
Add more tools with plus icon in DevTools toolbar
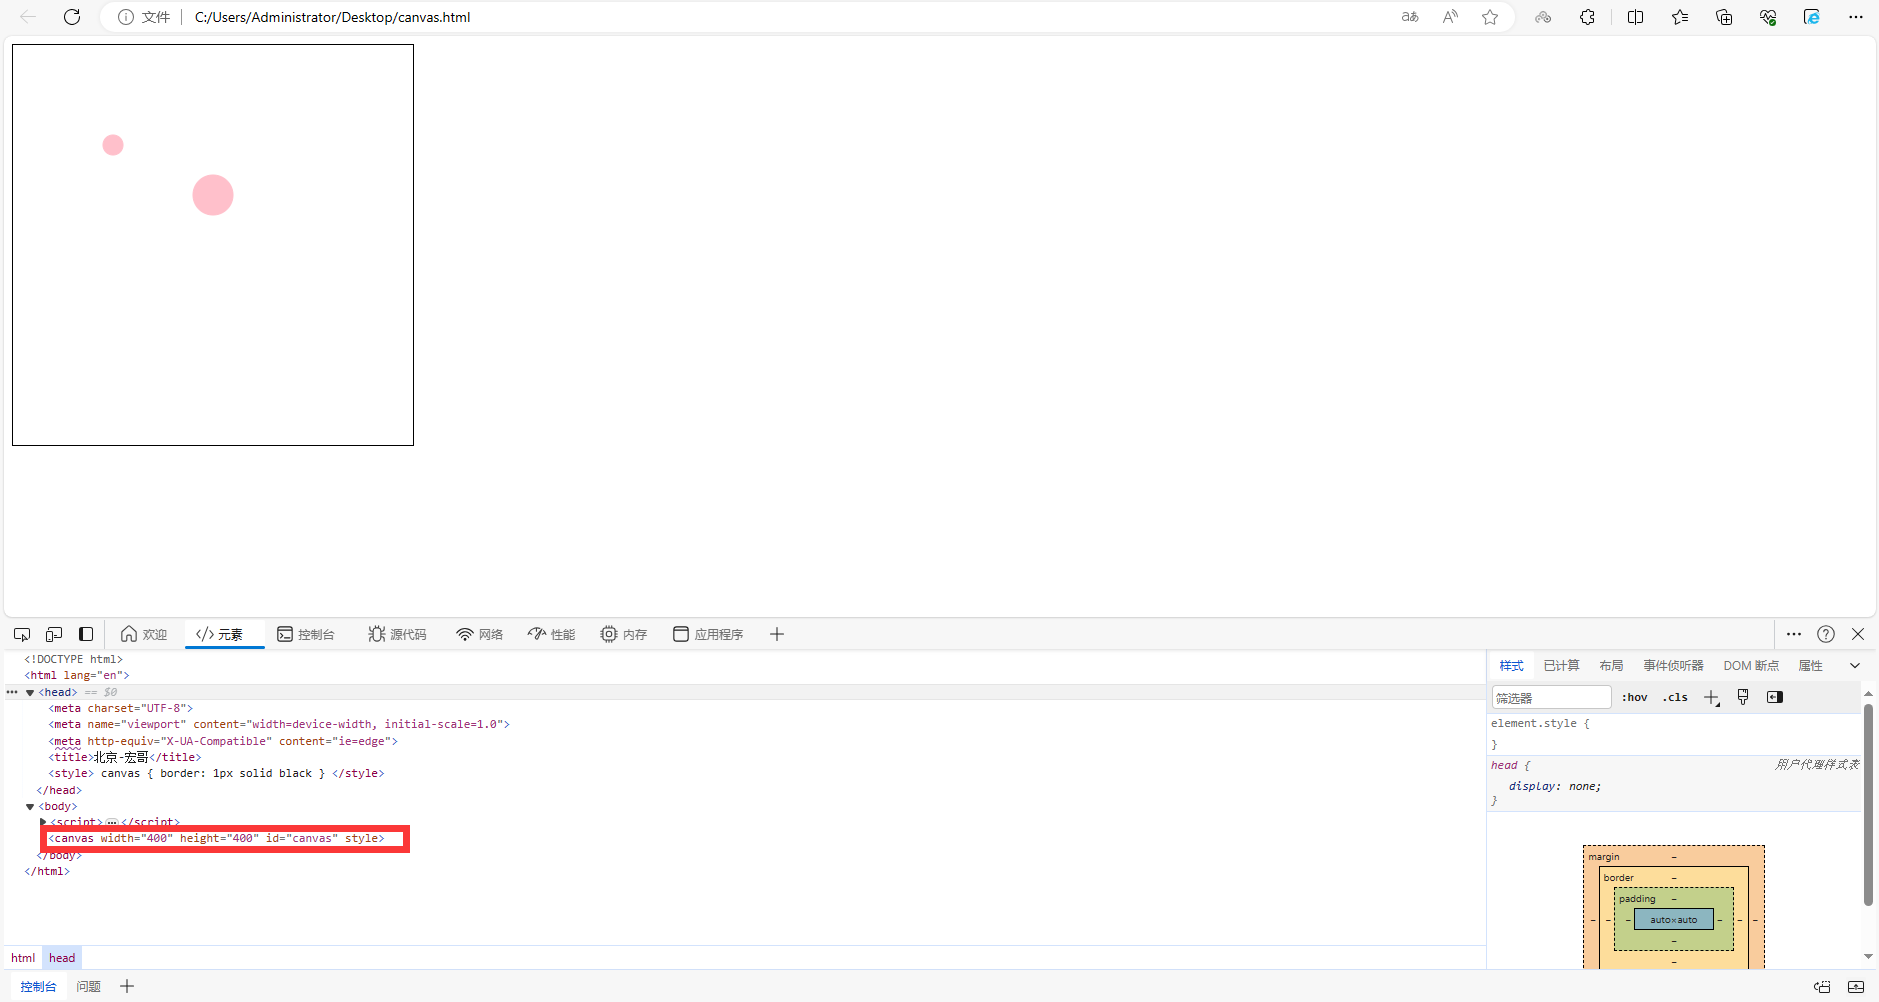point(777,634)
